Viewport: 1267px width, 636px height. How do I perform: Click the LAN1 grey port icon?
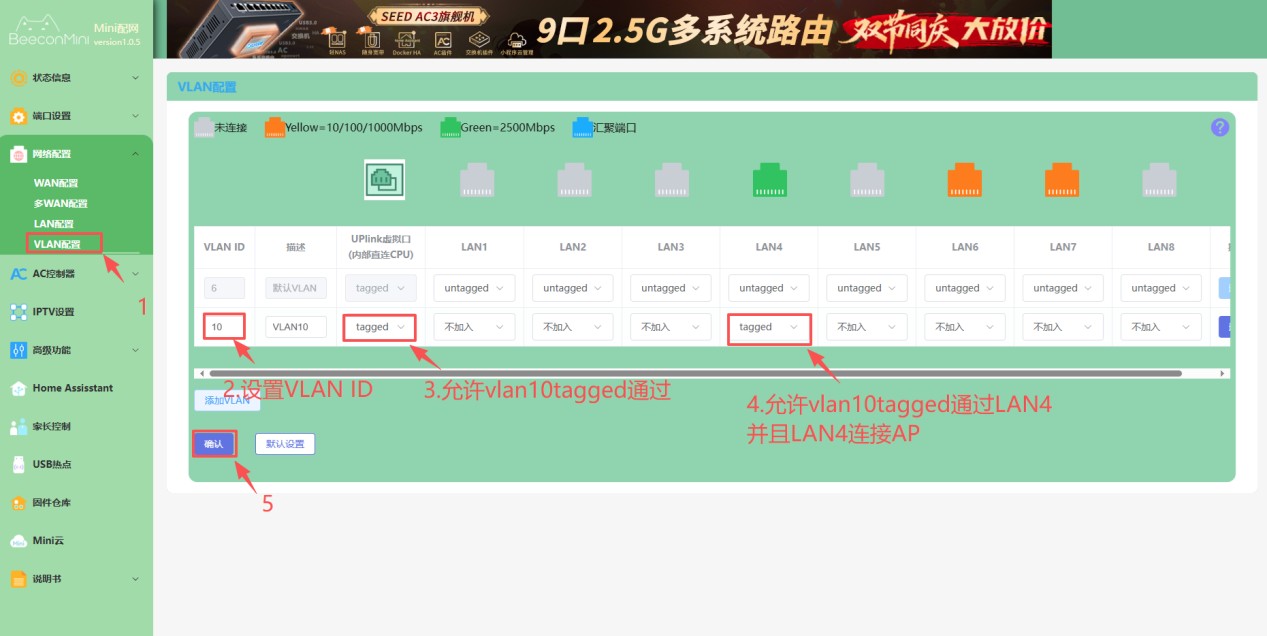[x=477, y=180]
